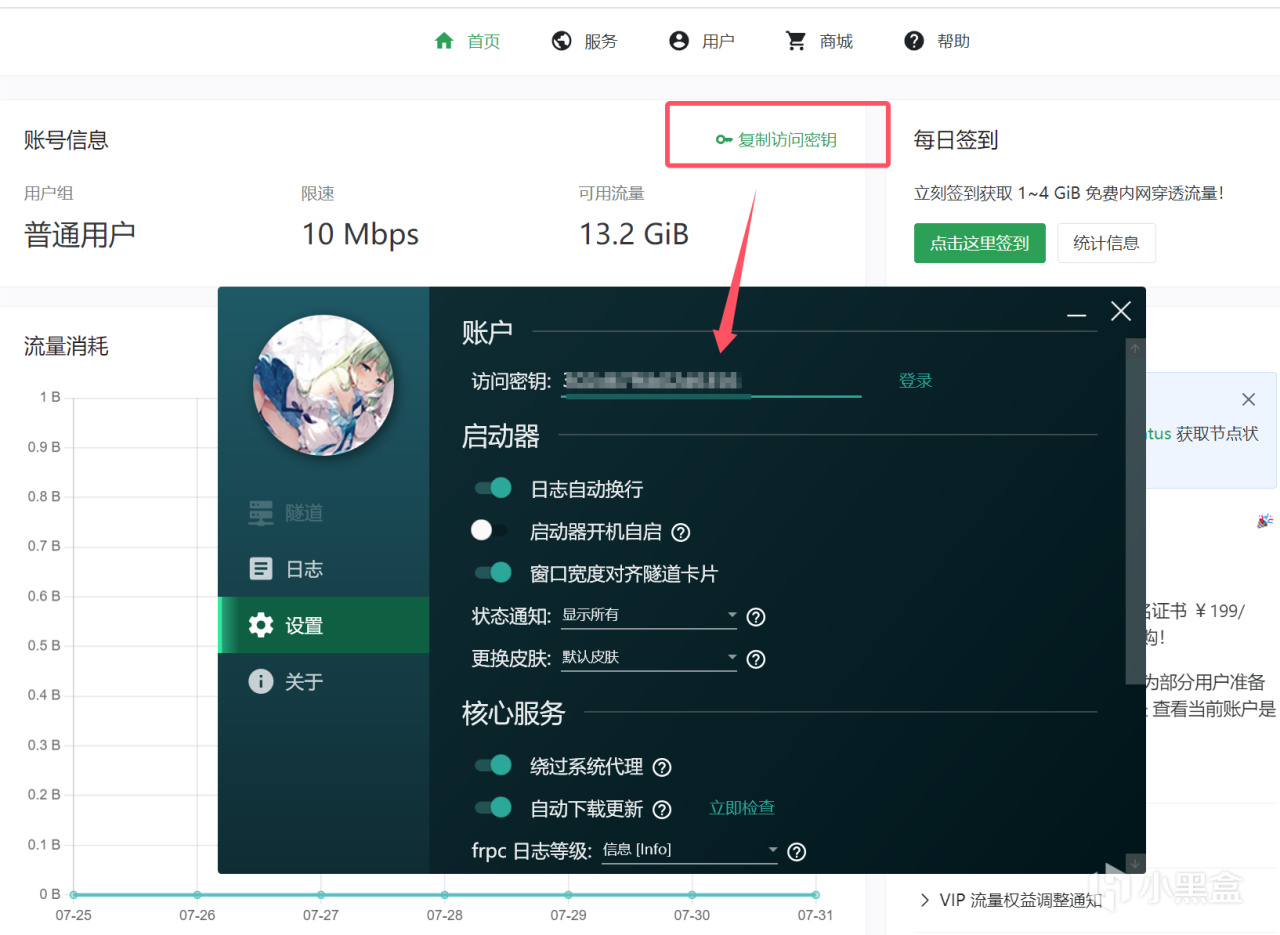Image resolution: width=1280 pixels, height=935 pixels.
Task: Switch to 关于 tab in launcher
Action: (x=324, y=681)
